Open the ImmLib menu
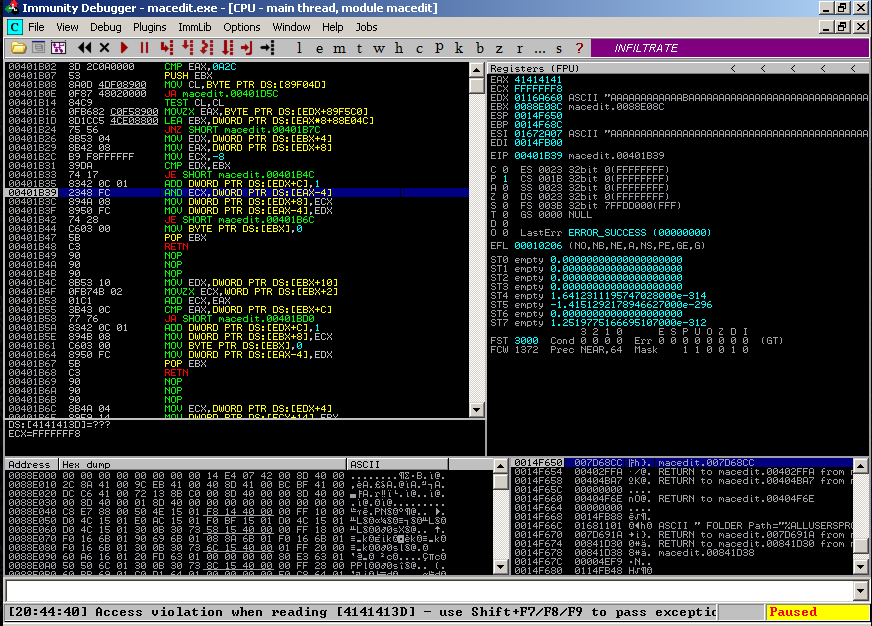 click(195, 27)
